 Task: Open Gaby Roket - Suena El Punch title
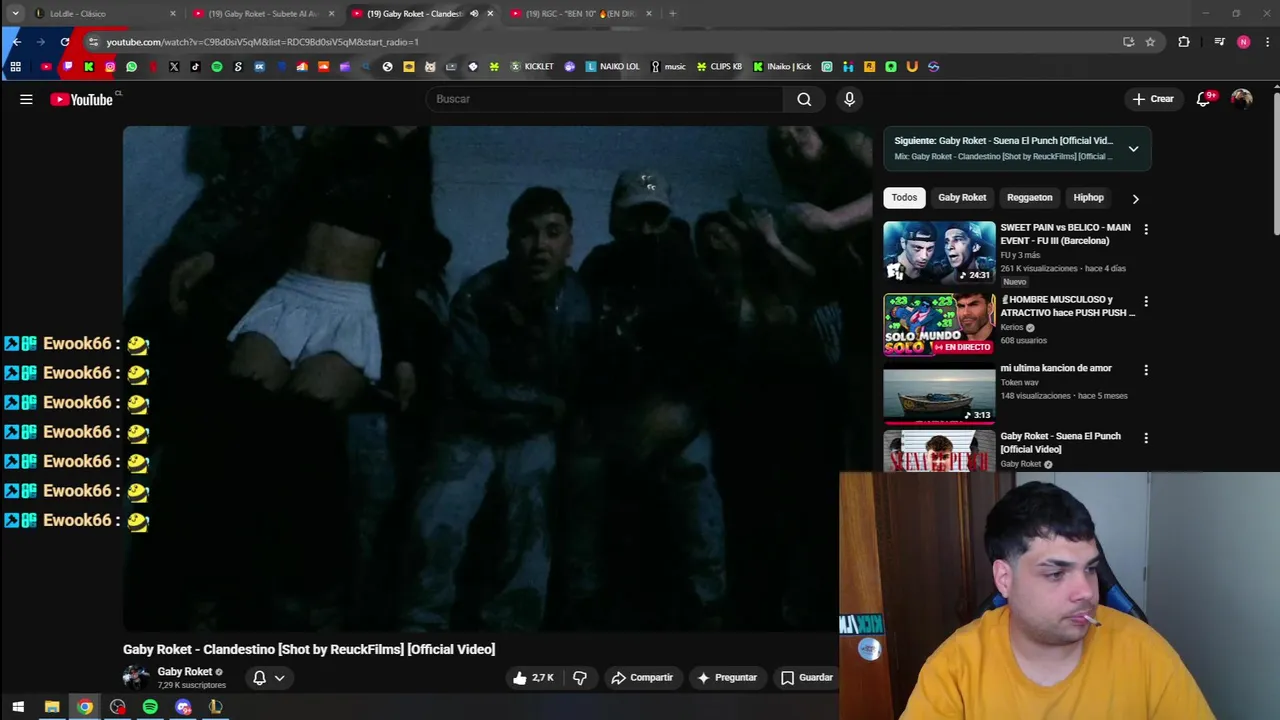pyautogui.click(x=1060, y=443)
